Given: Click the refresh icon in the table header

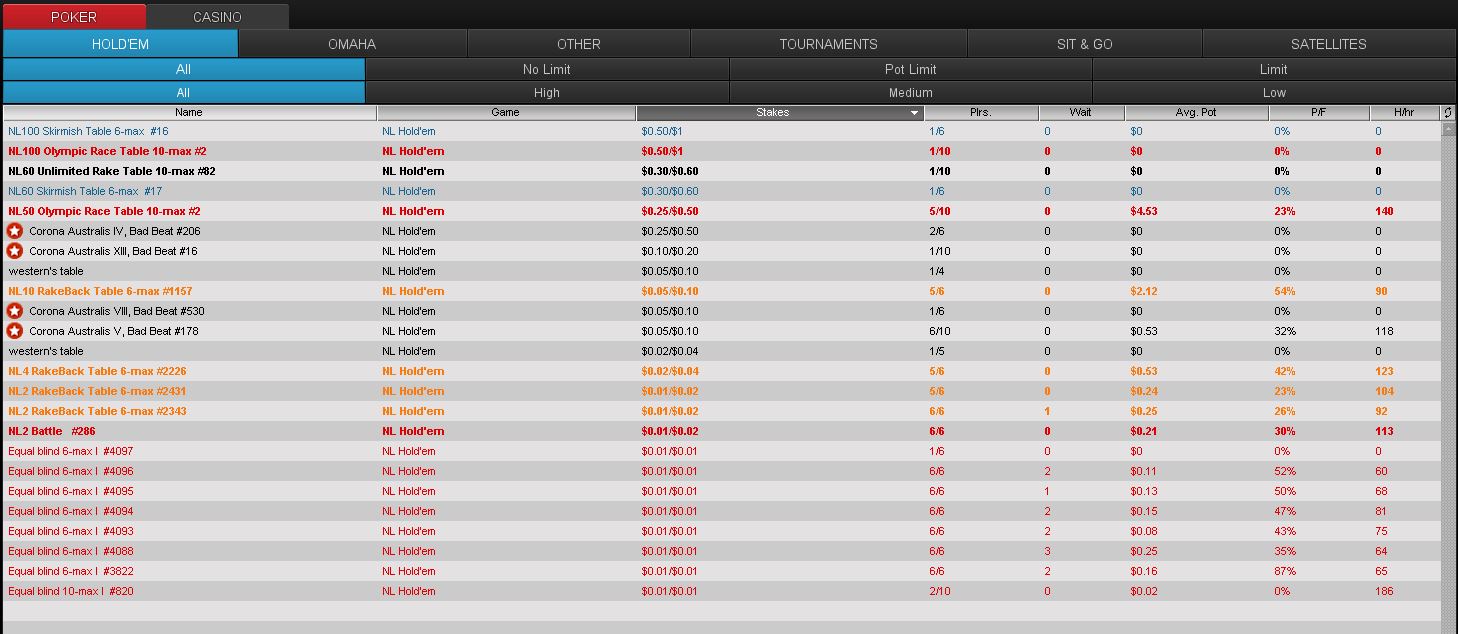Looking at the screenshot, I should click(1448, 113).
